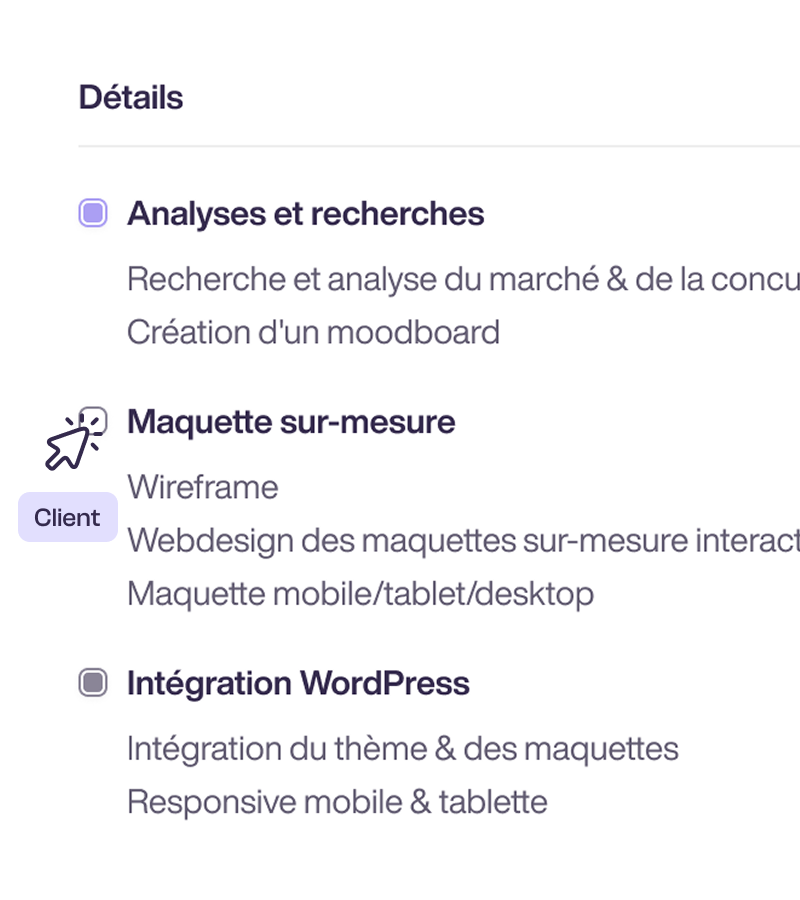
Task: Select the Analyses et recherches title
Action: [306, 214]
